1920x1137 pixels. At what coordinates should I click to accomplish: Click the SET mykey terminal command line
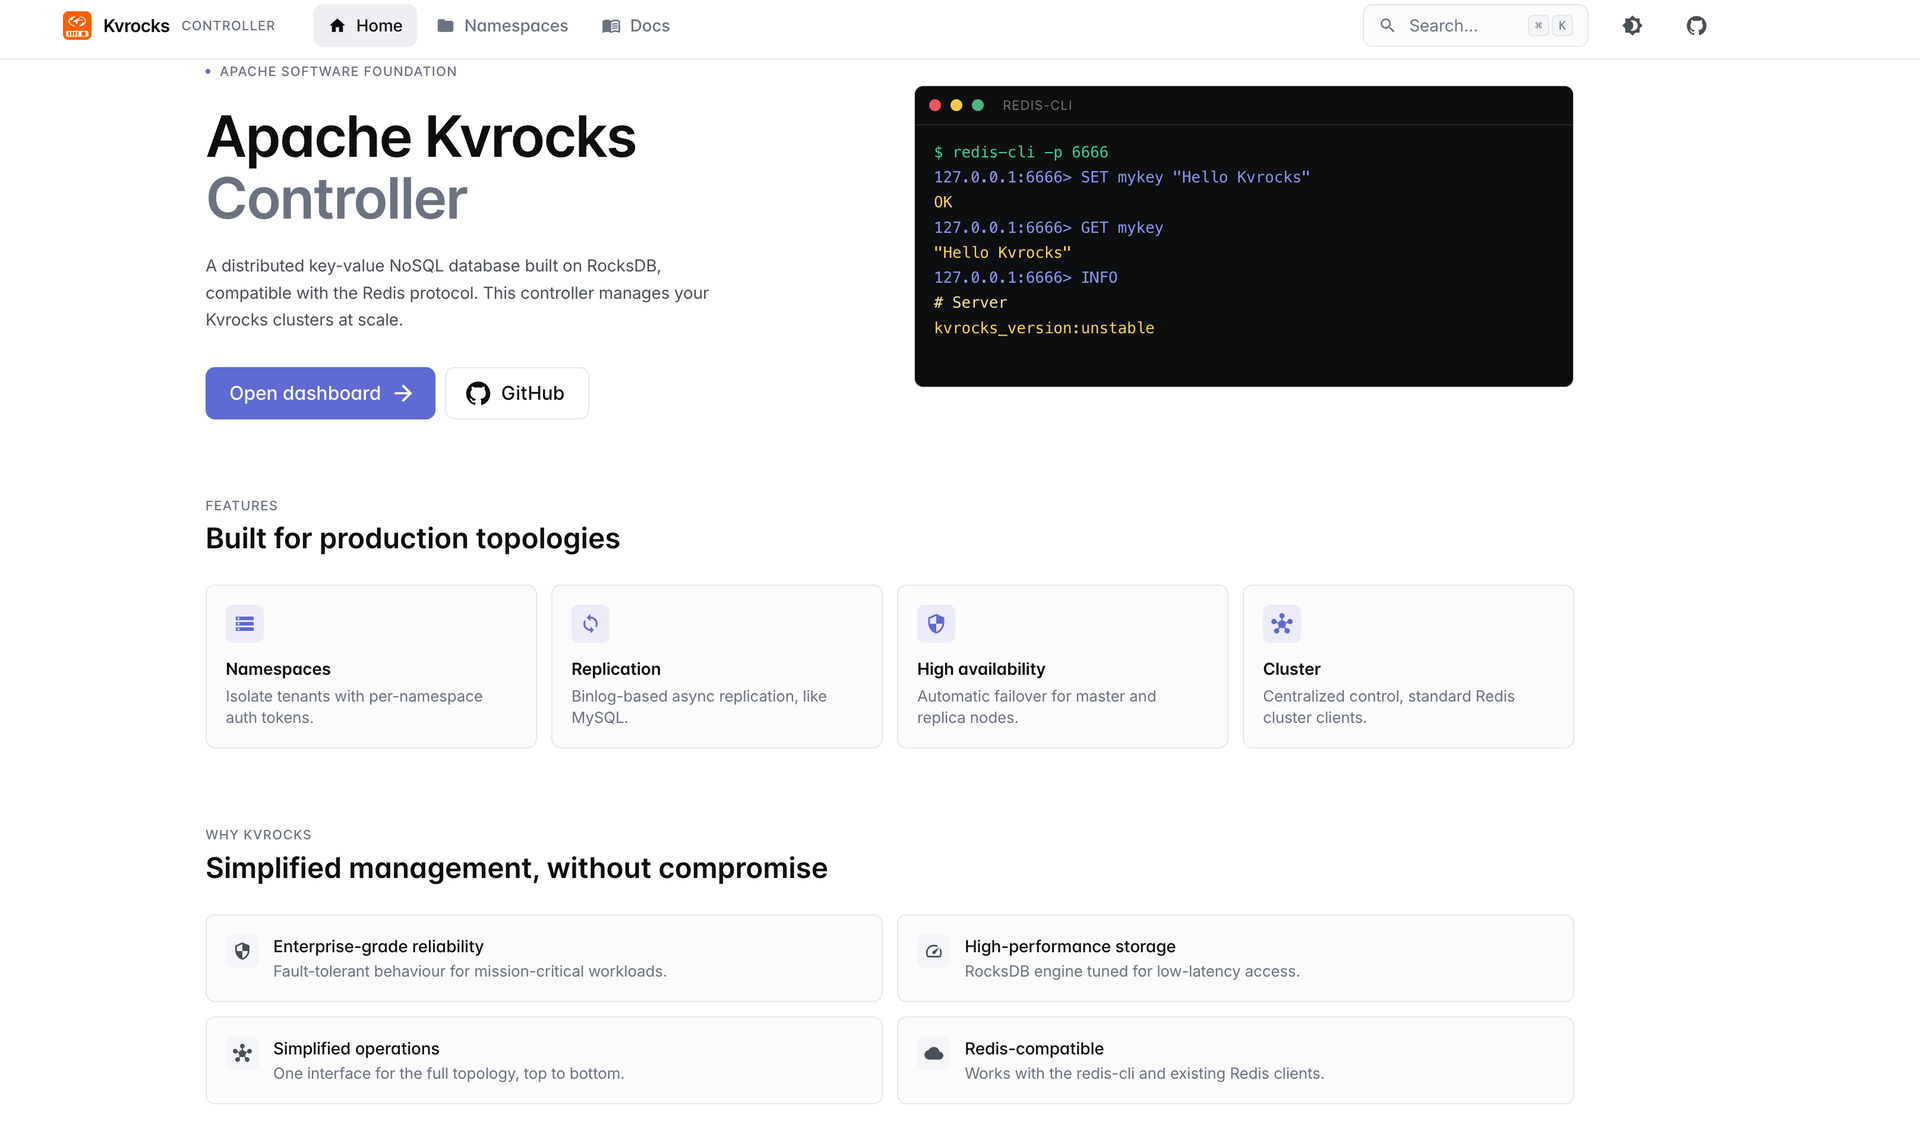point(1122,177)
